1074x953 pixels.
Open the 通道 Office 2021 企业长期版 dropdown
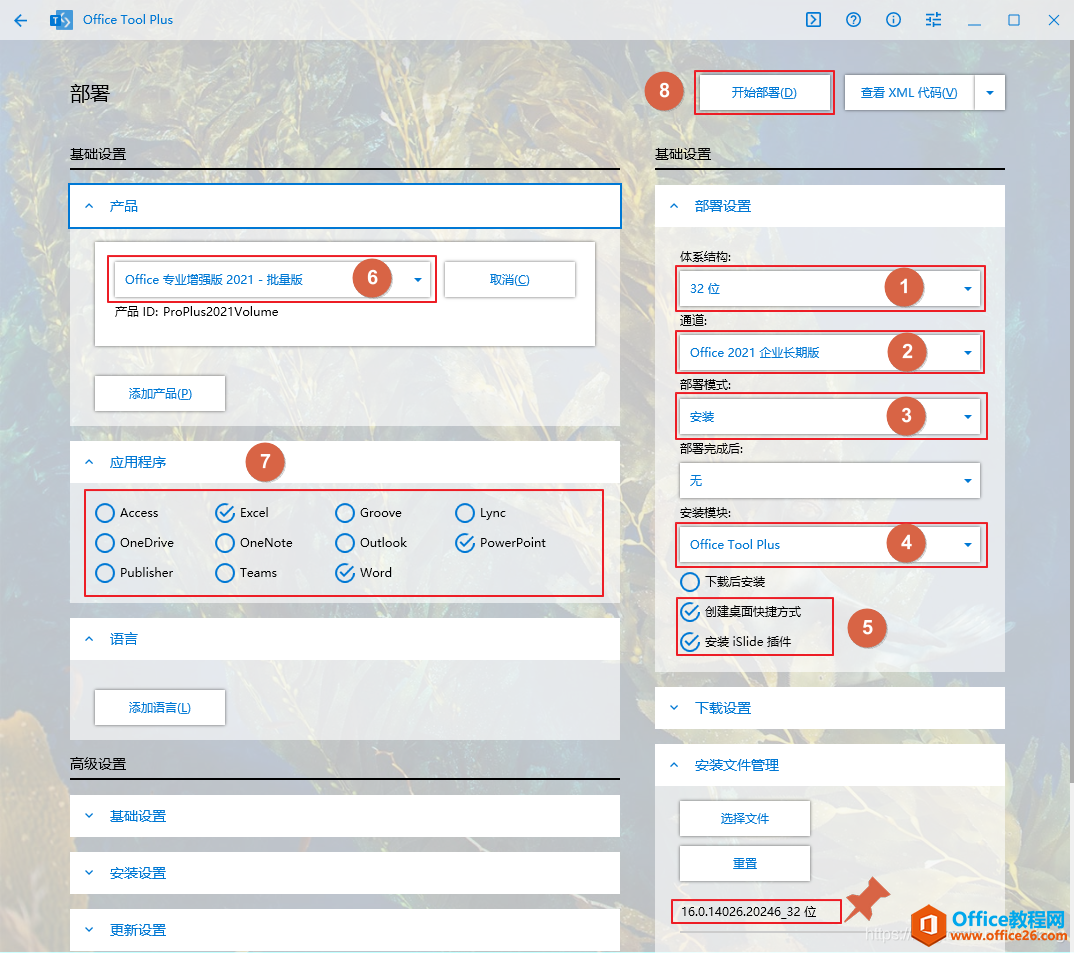pyautogui.click(x=829, y=353)
